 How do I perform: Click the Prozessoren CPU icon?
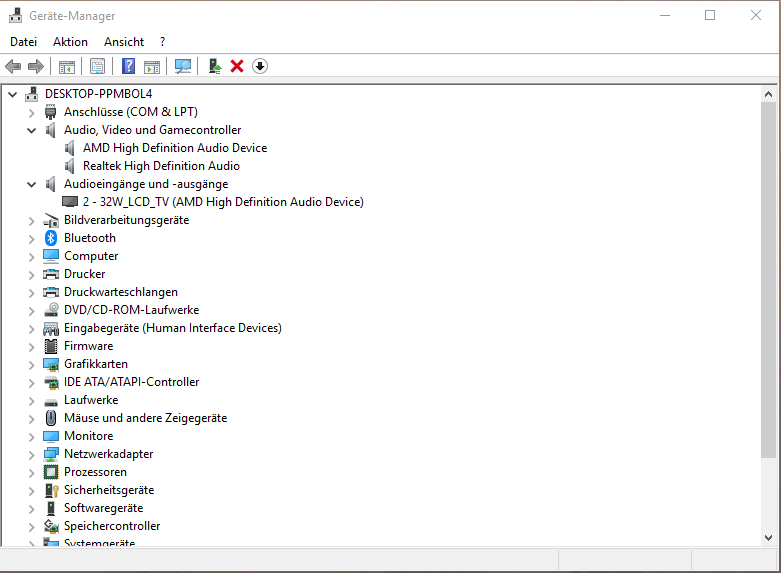[51, 472]
